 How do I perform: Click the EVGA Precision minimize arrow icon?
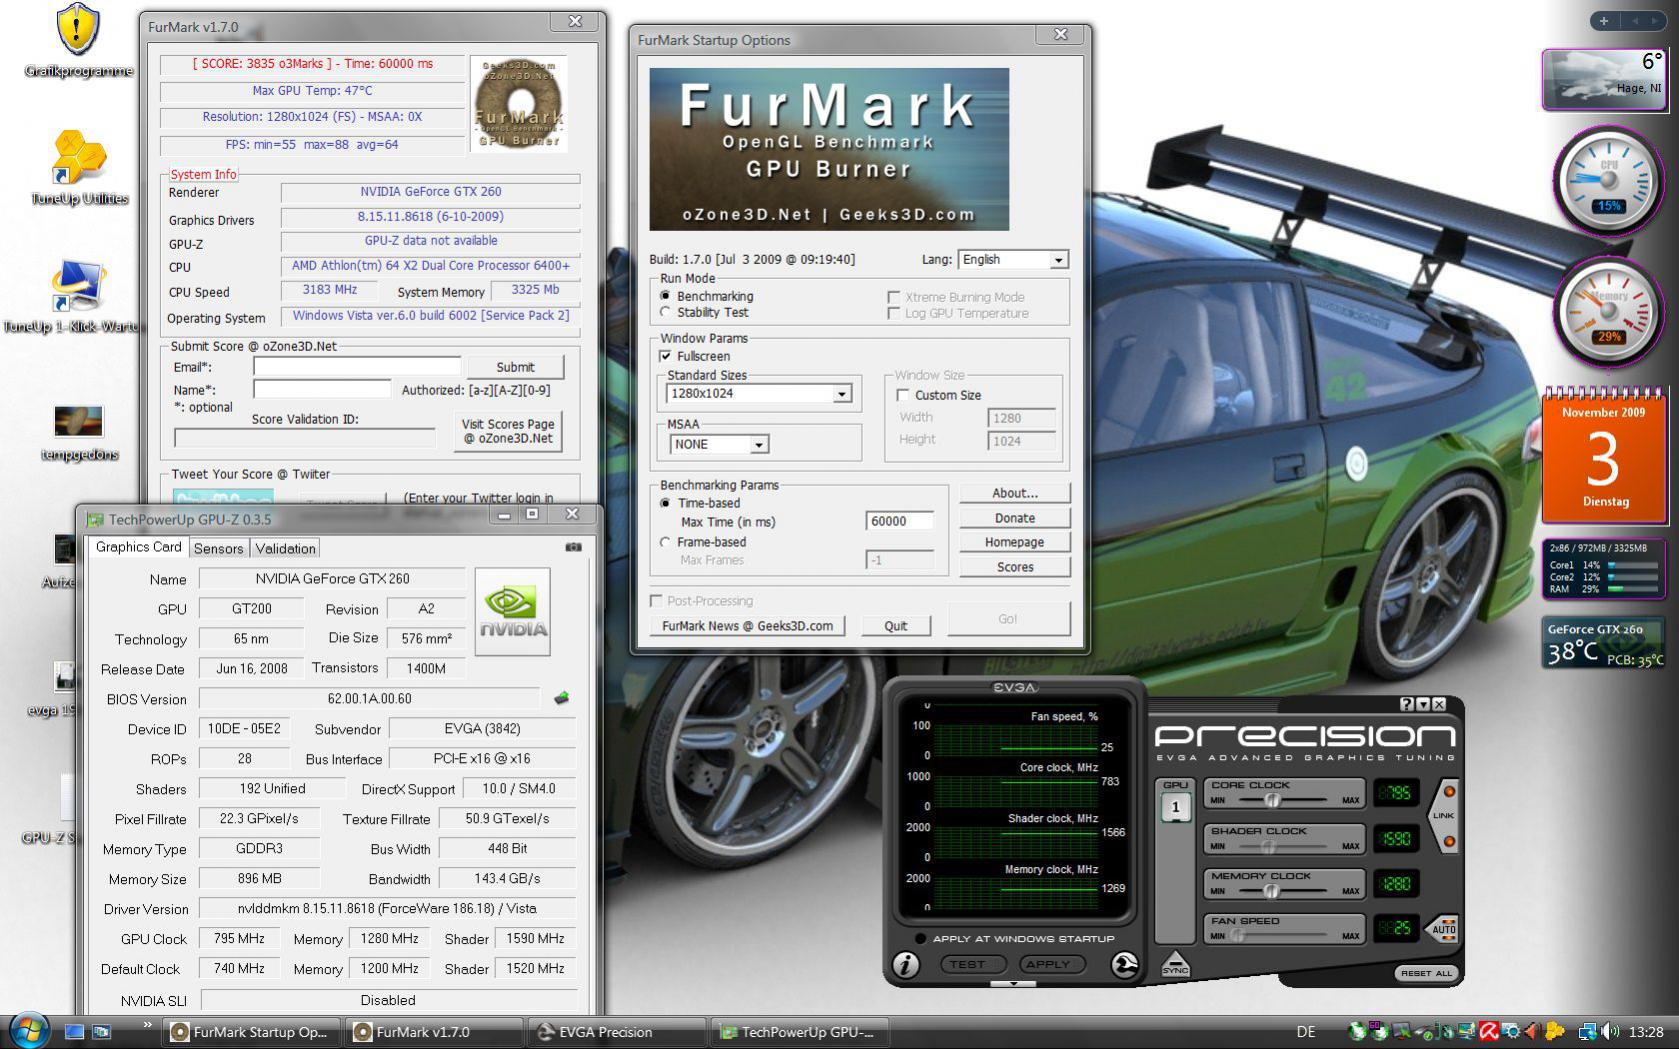click(x=1423, y=704)
